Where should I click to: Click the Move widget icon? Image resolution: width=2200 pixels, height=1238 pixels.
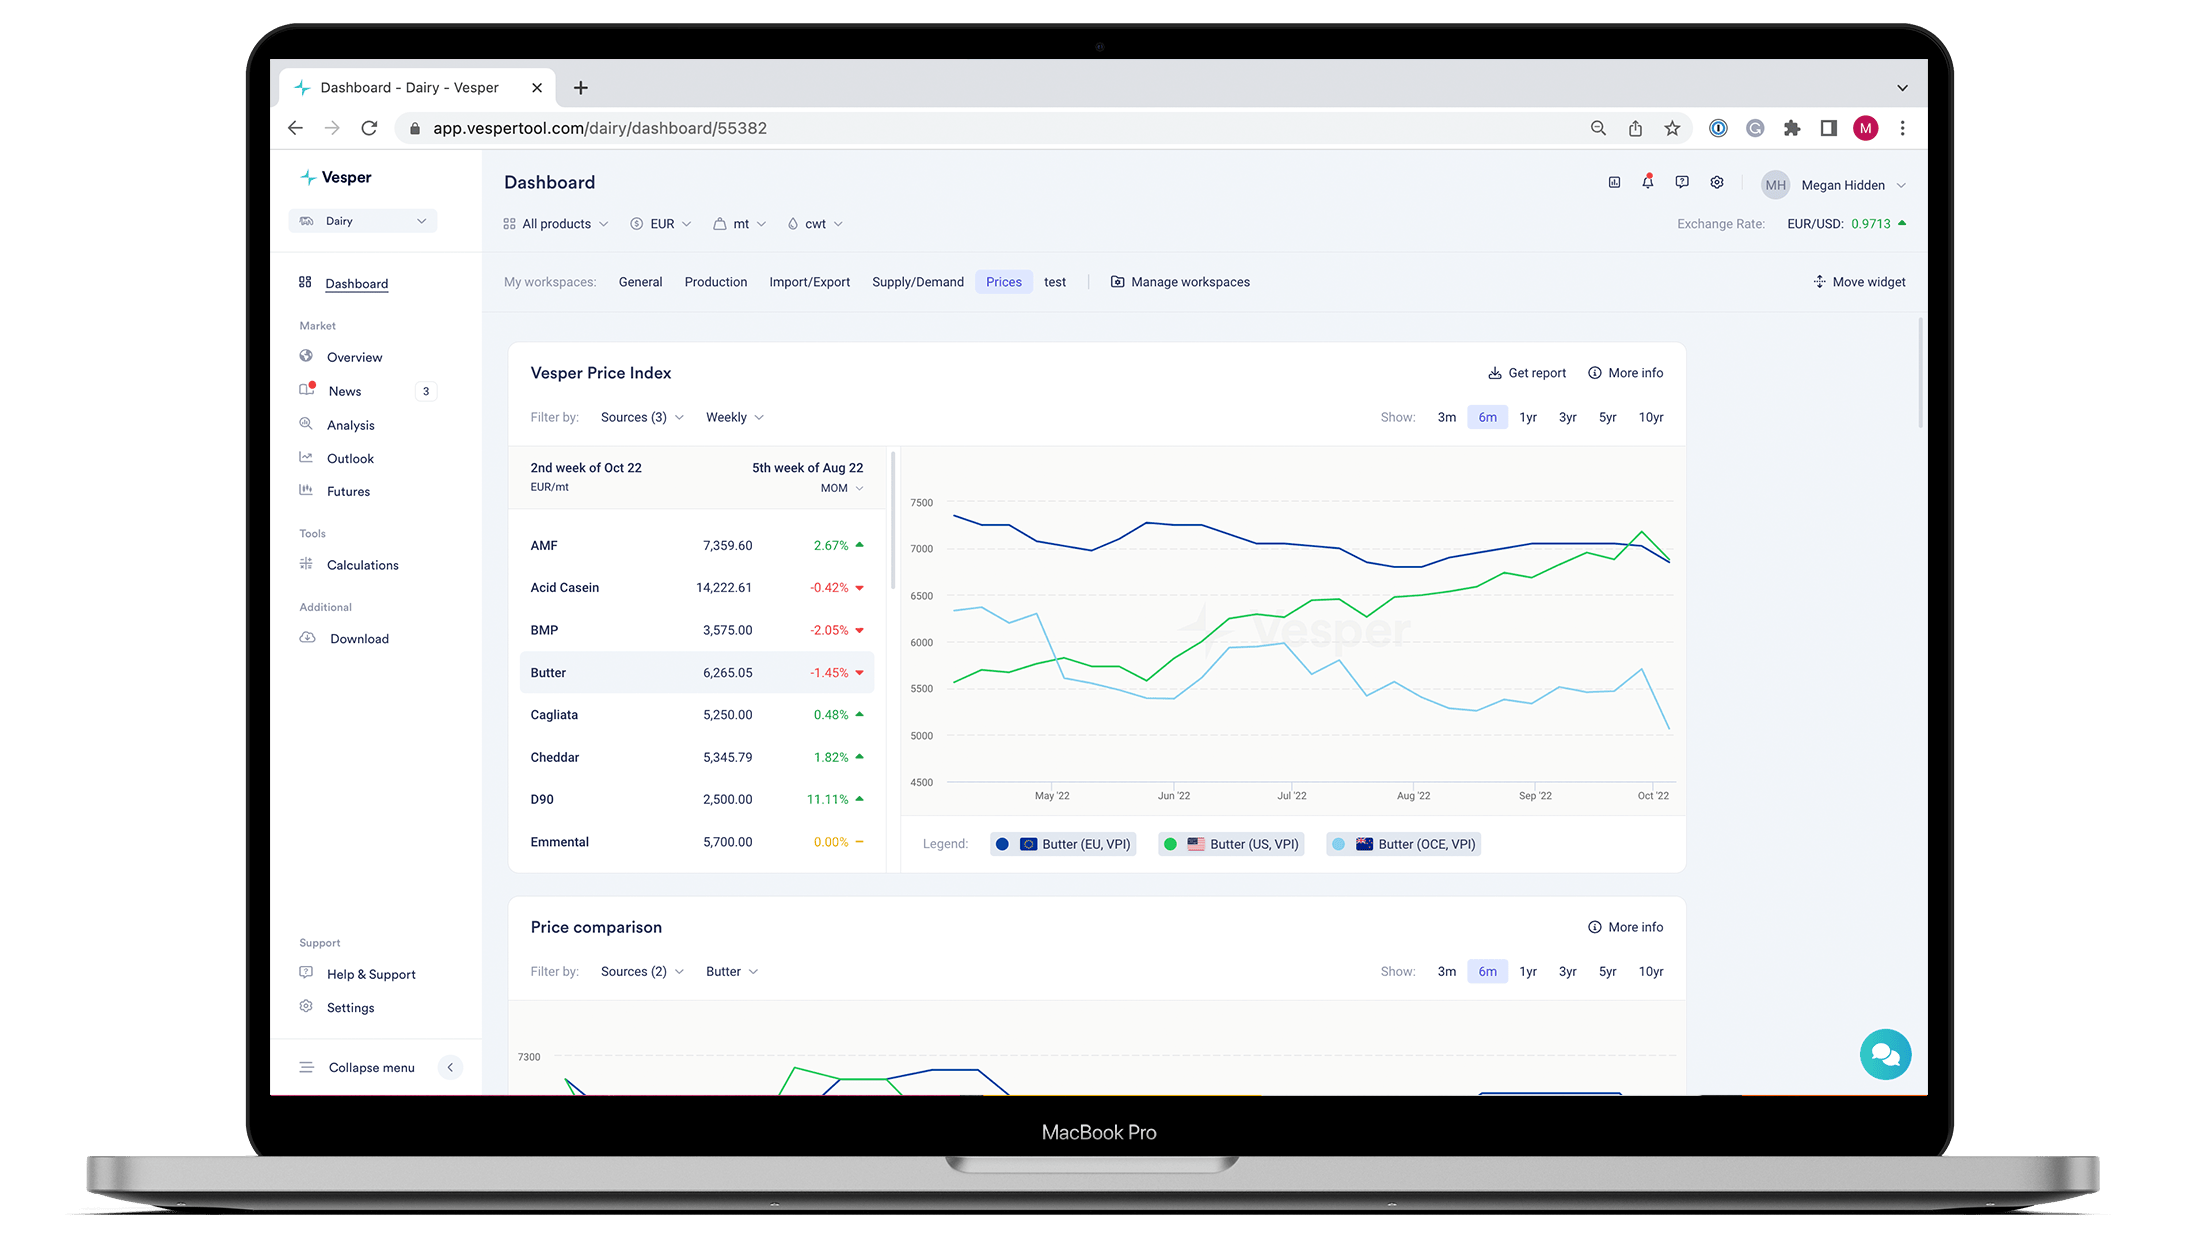tap(1819, 282)
